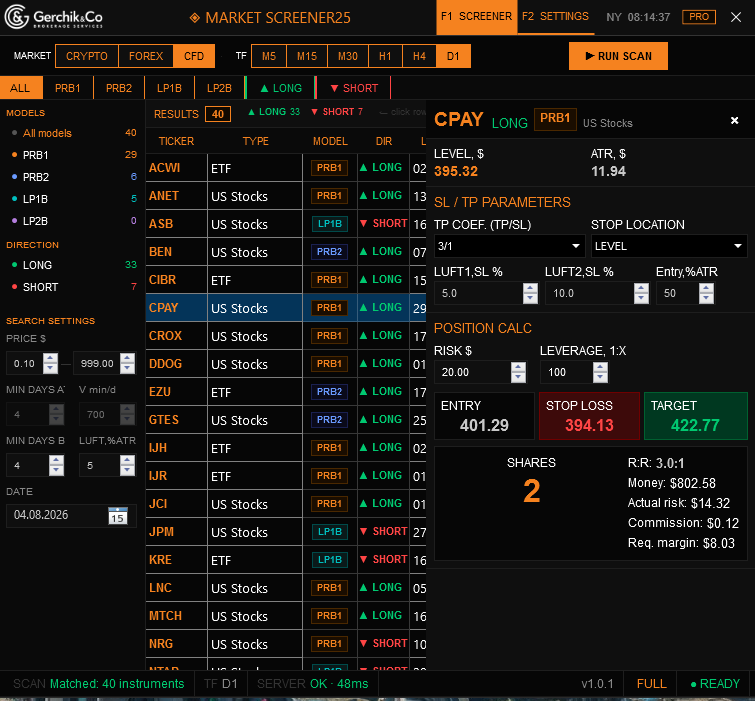The image size is (755, 701).
Task: Decrease LUFT2,SL % value
Action: click(641, 299)
